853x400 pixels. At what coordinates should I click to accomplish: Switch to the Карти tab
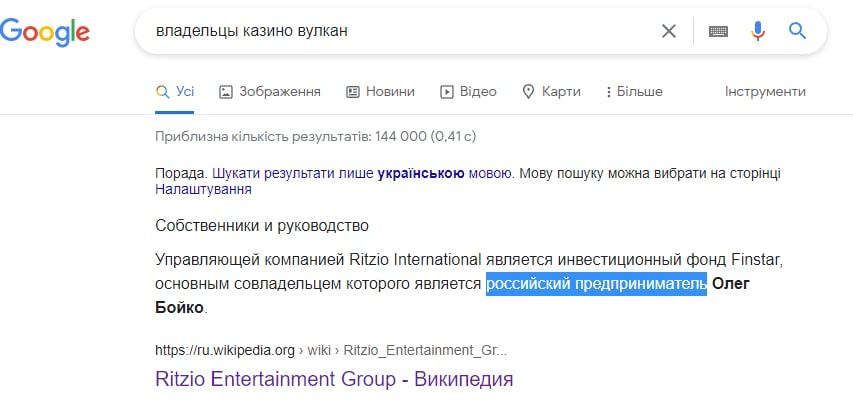point(551,91)
